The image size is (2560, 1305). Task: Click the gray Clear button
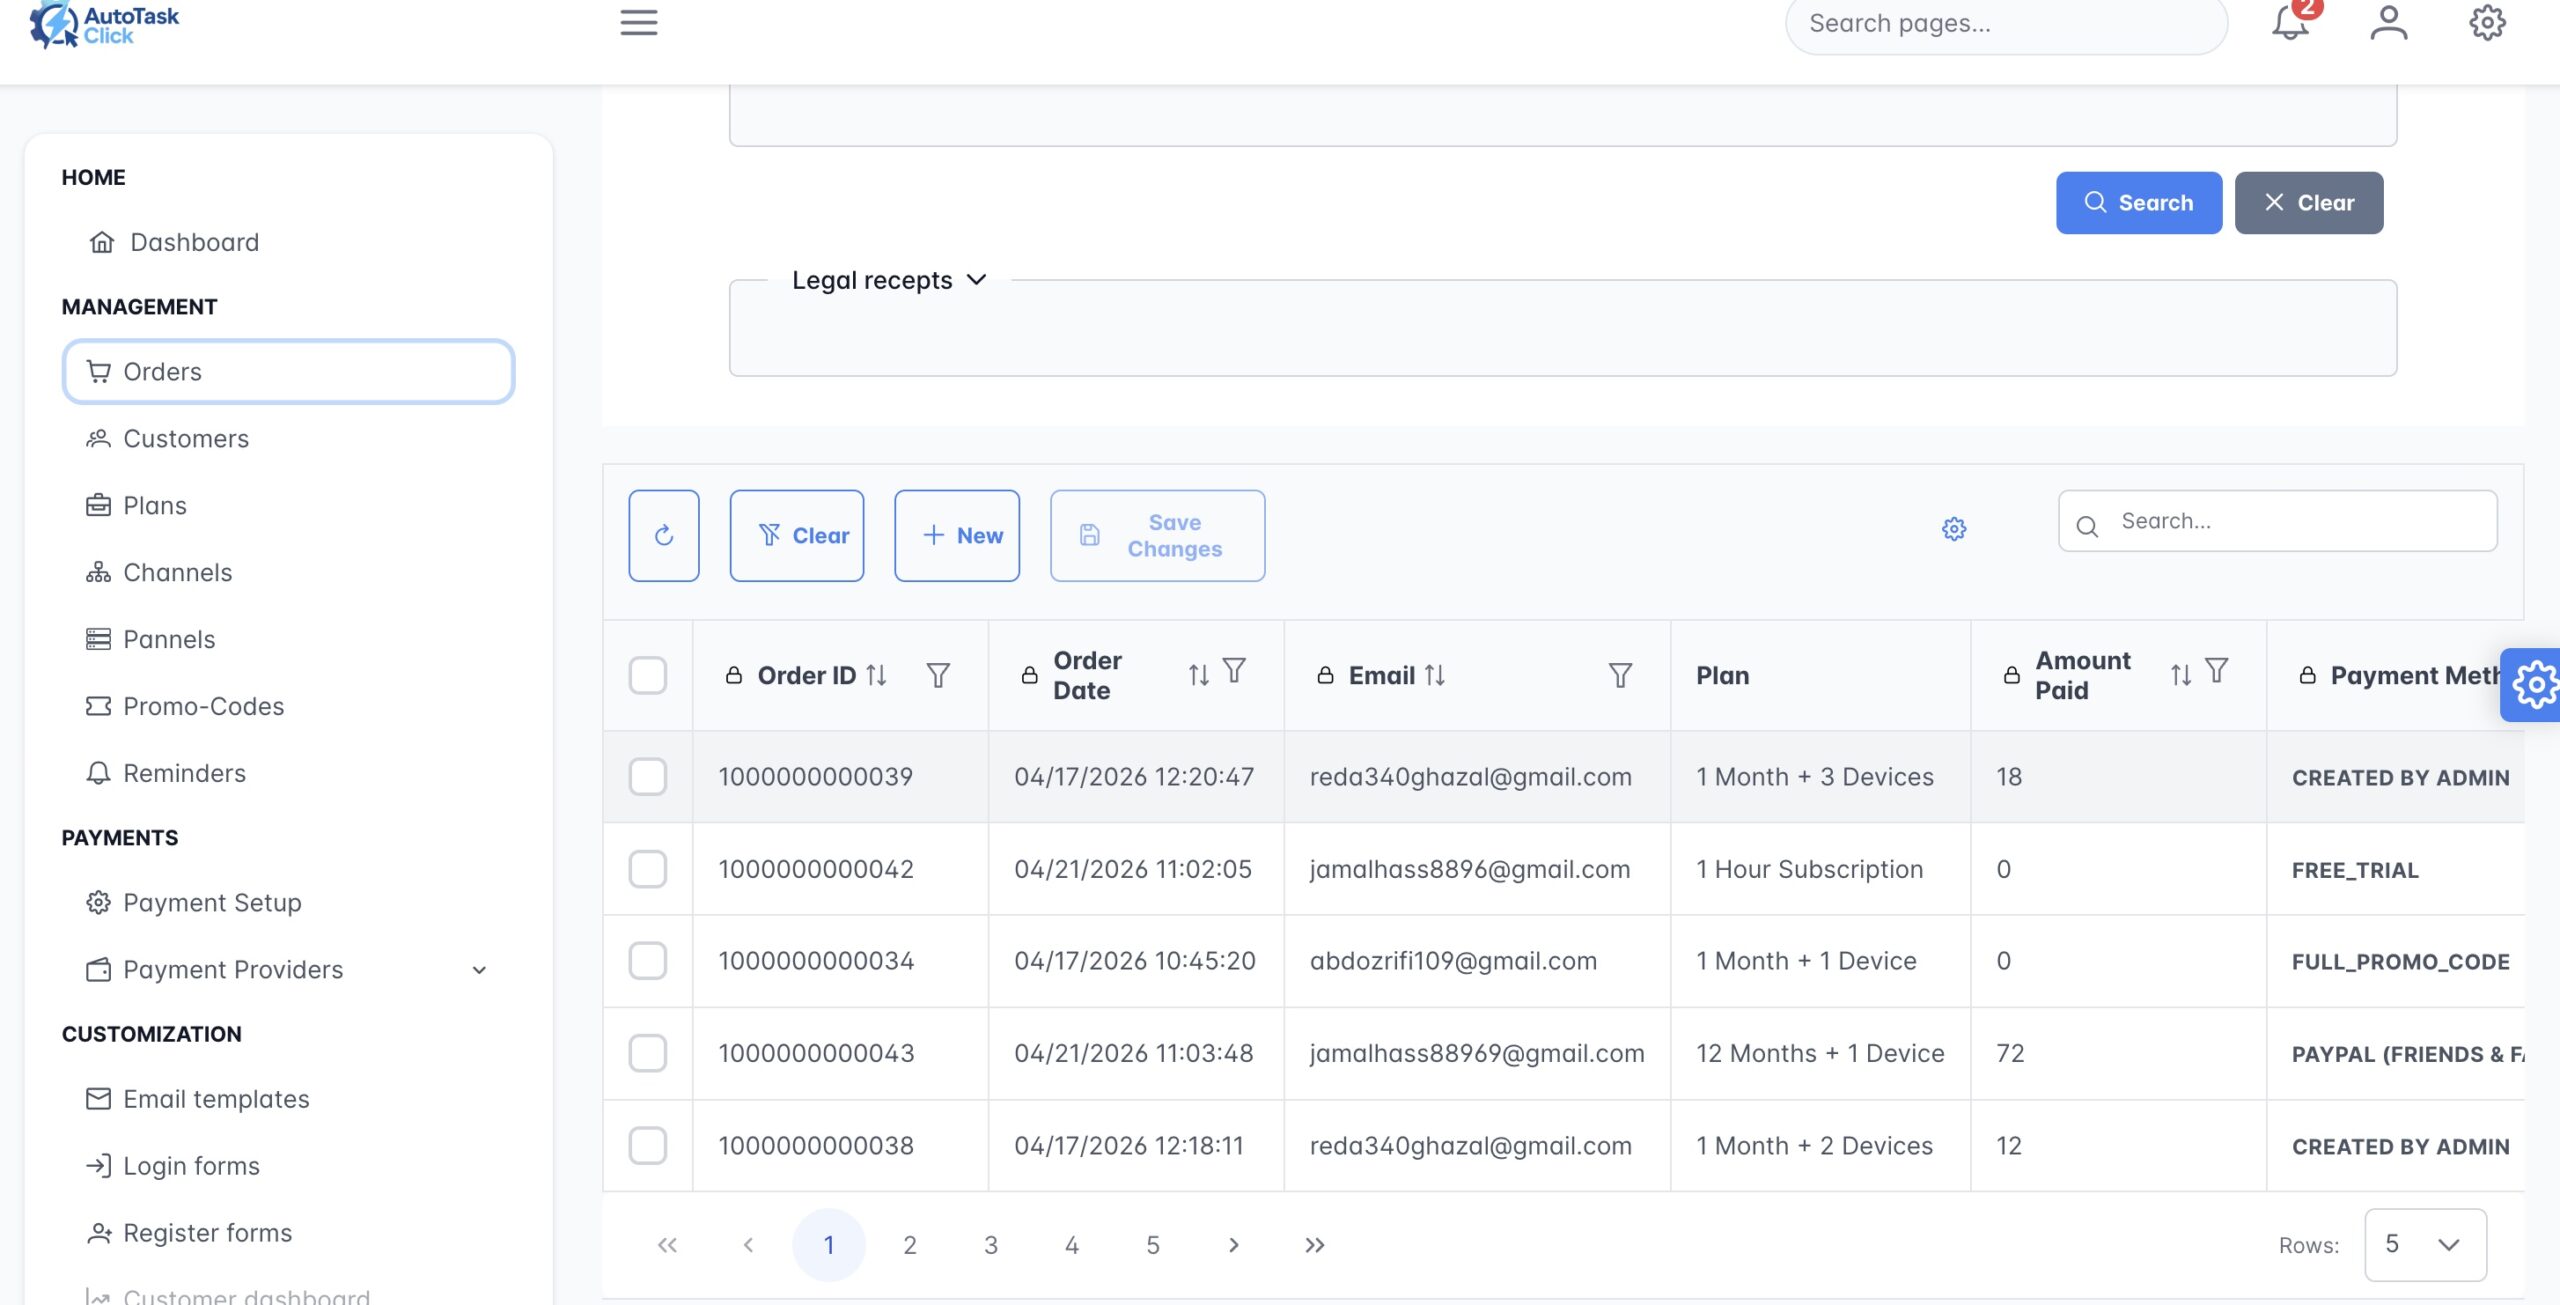[2309, 203]
